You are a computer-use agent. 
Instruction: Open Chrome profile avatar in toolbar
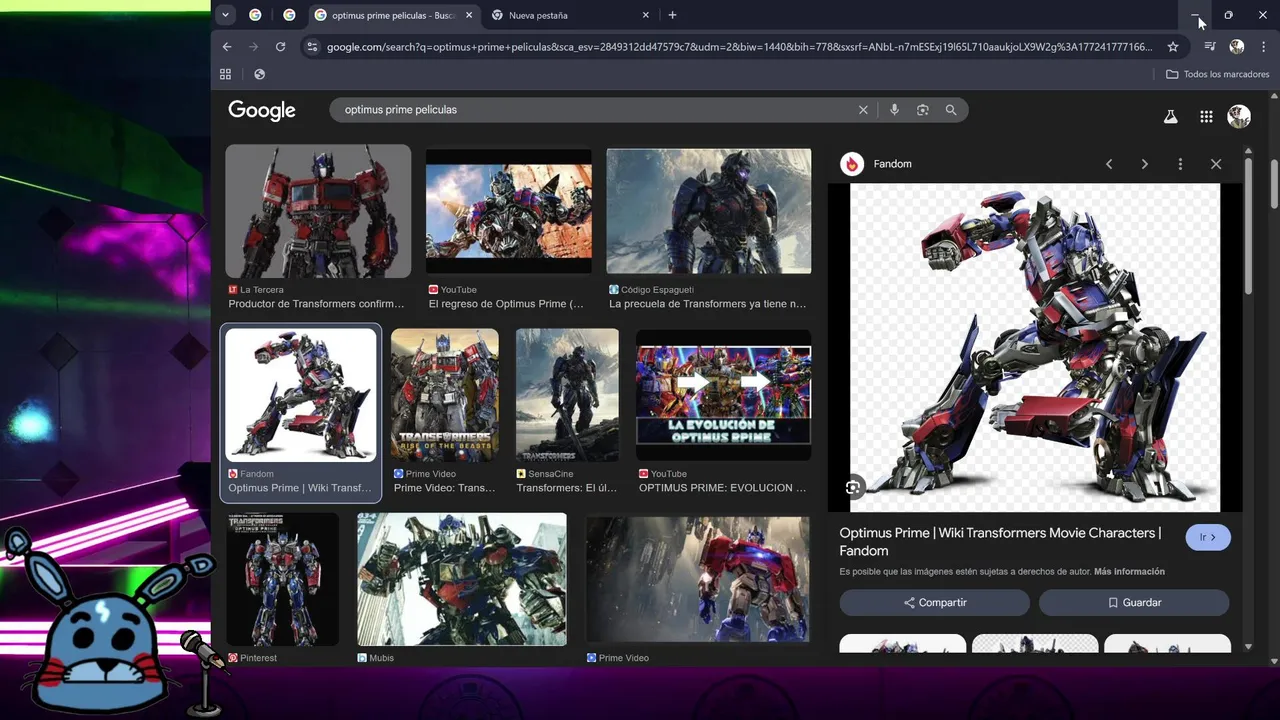[1237, 47]
